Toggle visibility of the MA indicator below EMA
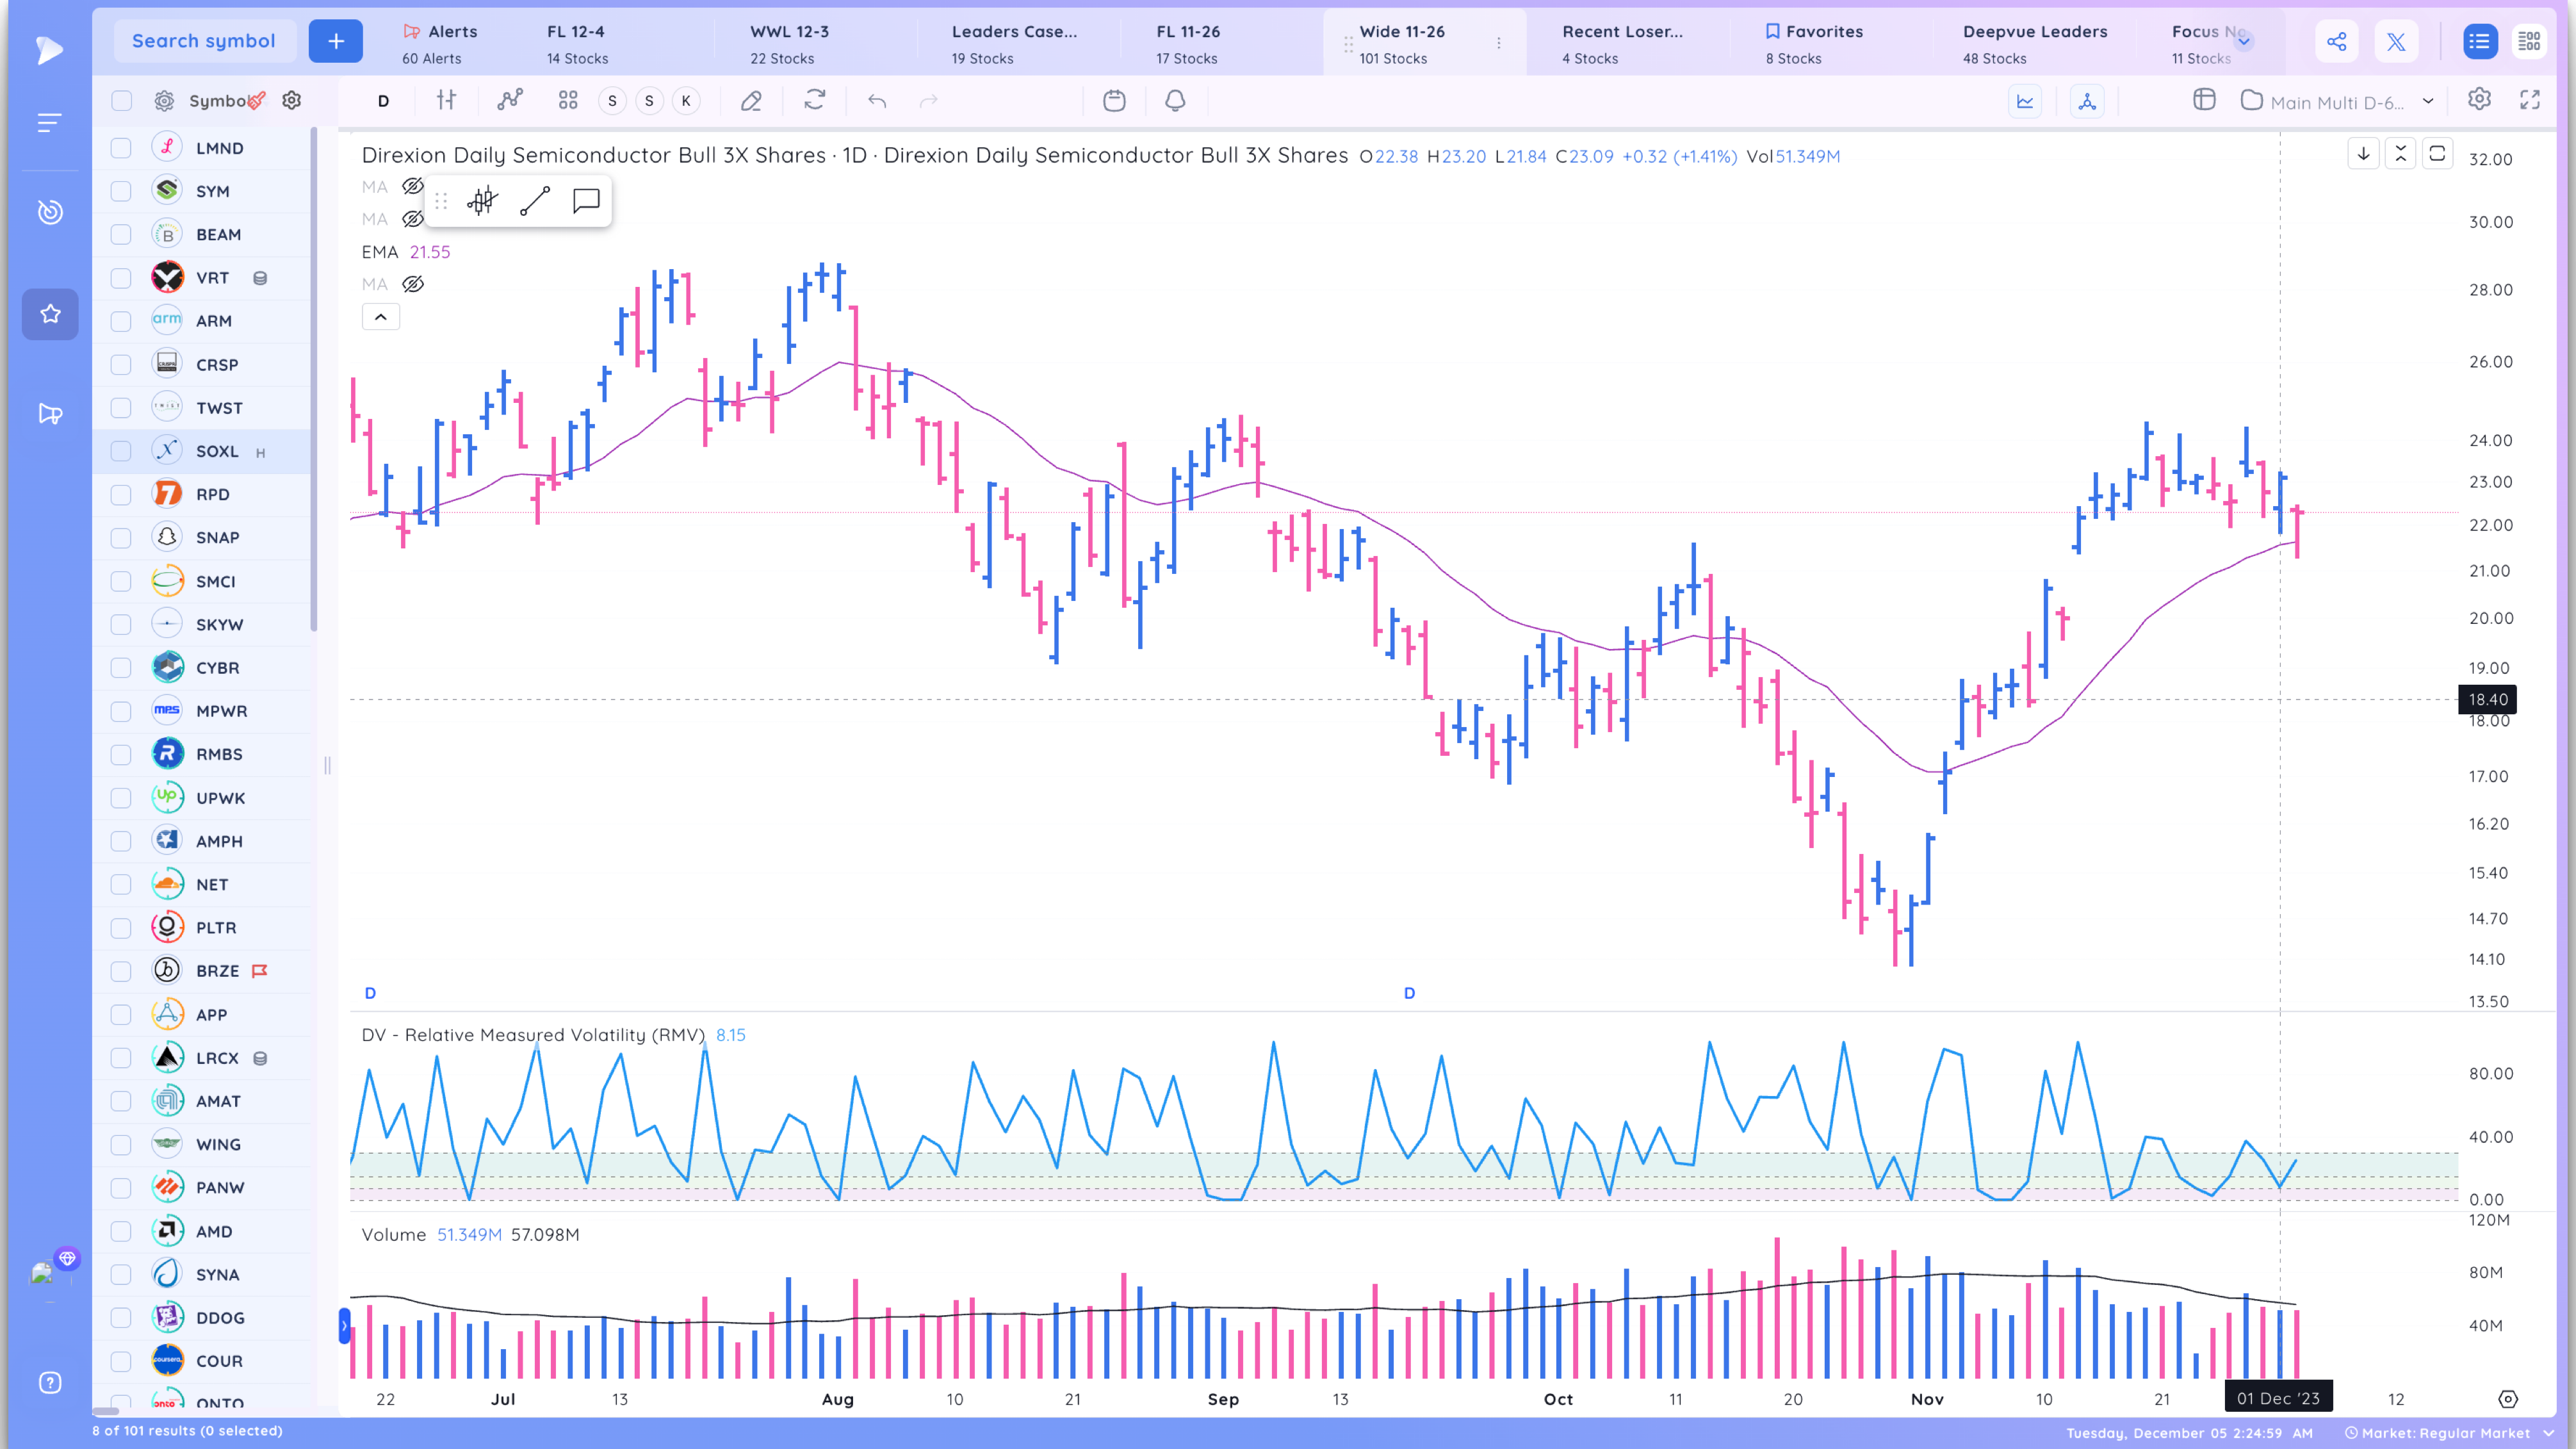 click(413, 284)
